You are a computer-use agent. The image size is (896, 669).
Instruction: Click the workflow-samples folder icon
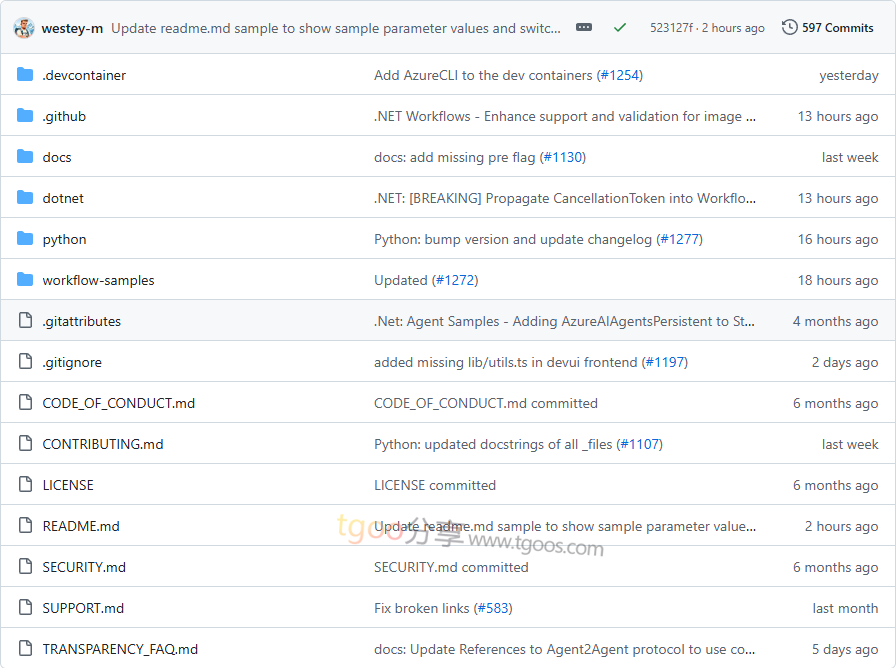(x=25, y=280)
